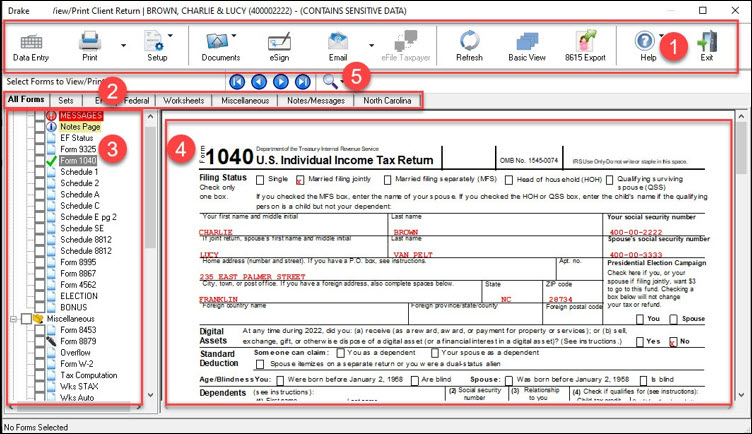
Task: Switch to the Sets tab
Action: pyautogui.click(x=66, y=101)
